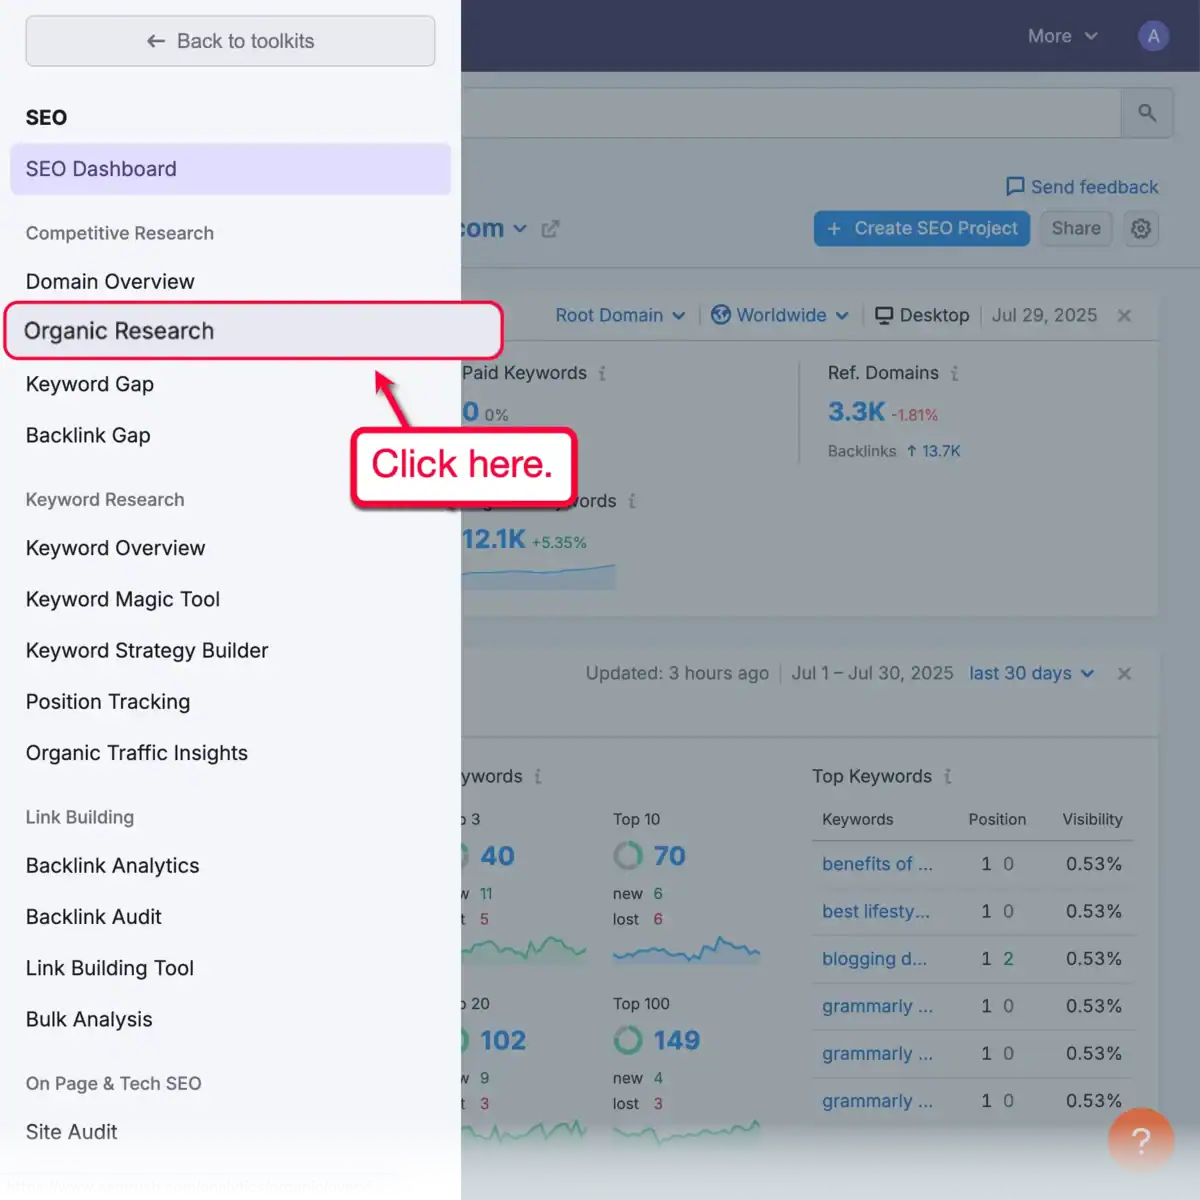This screenshot has height=1200, width=1200.
Task: Open project settings via gear icon
Action: (1141, 228)
